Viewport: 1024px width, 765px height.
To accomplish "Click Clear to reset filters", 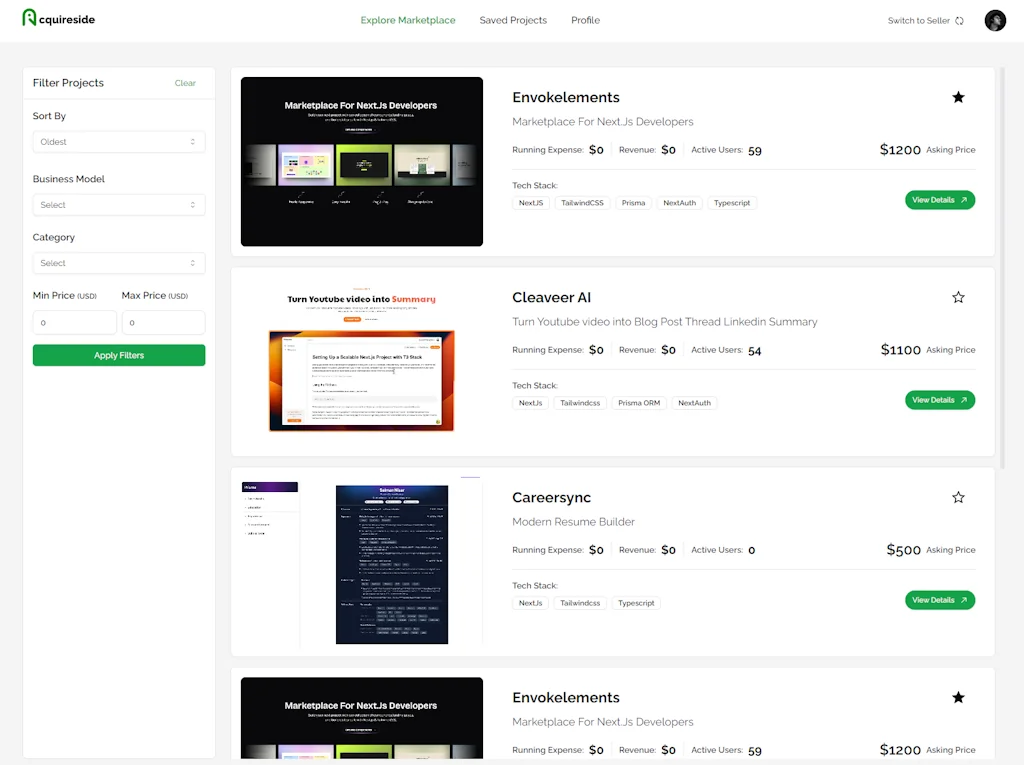I will tap(185, 83).
